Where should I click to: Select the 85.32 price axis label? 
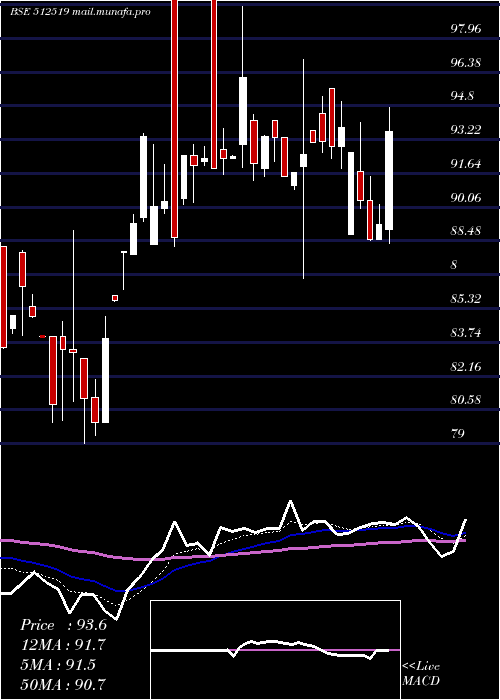tap(466, 299)
